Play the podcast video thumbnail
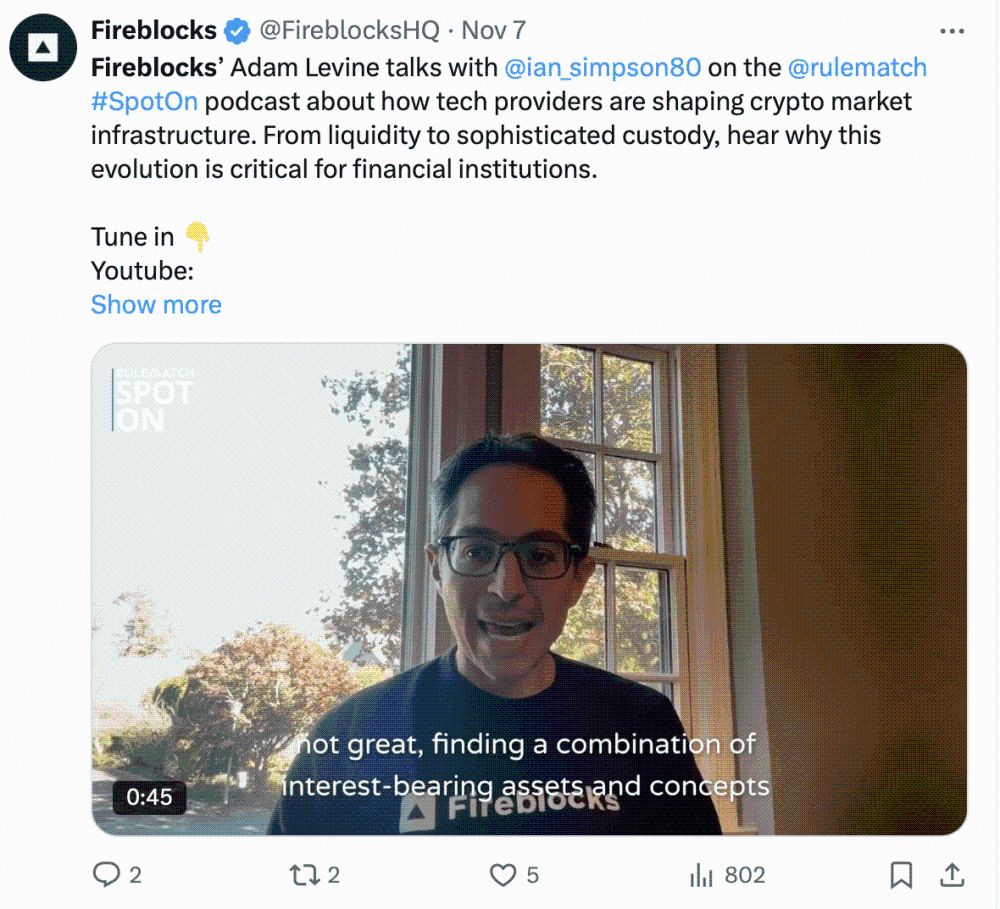 (x=529, y=588)
